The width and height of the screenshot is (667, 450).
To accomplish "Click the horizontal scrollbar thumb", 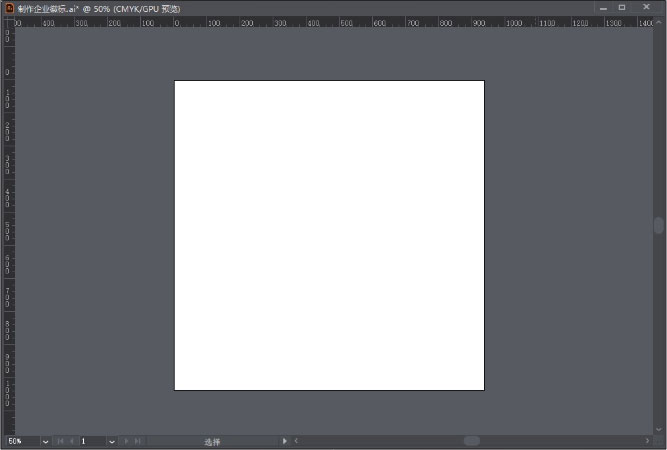I will pyautogui.click(x=471, y=441).
